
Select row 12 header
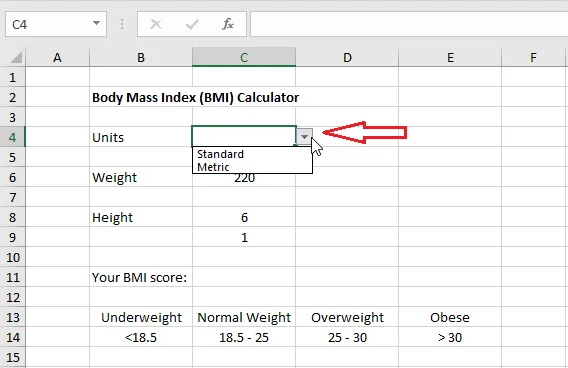tap(13, 297)
